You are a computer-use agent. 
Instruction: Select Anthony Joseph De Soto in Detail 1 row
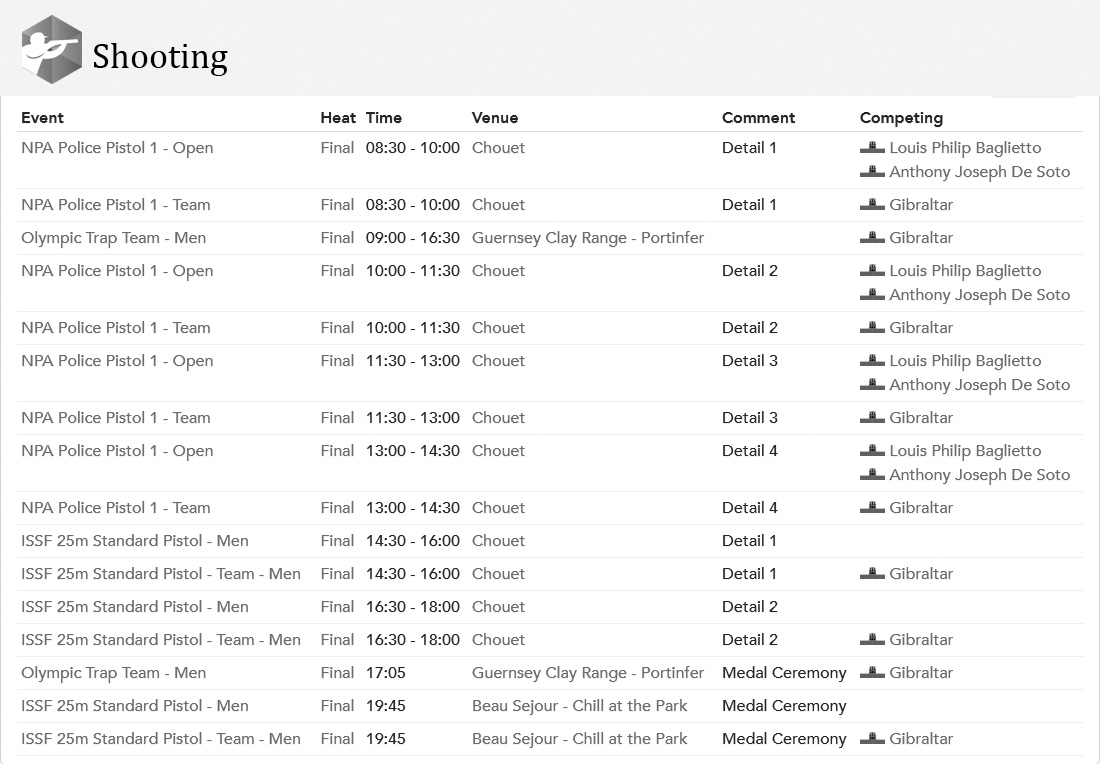(x=980, y=172)
